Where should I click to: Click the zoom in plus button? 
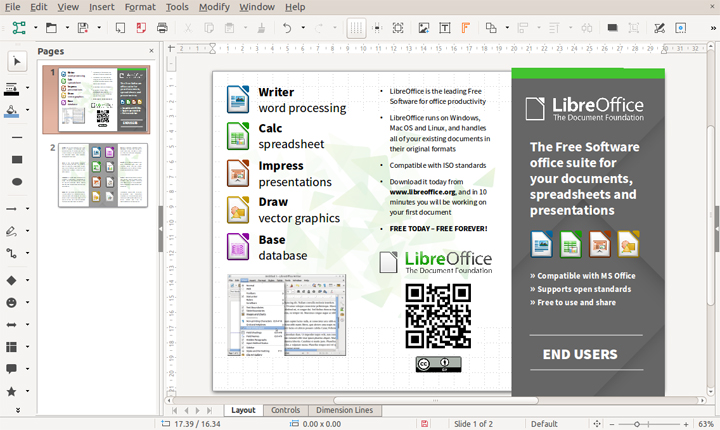click(686, 424)
